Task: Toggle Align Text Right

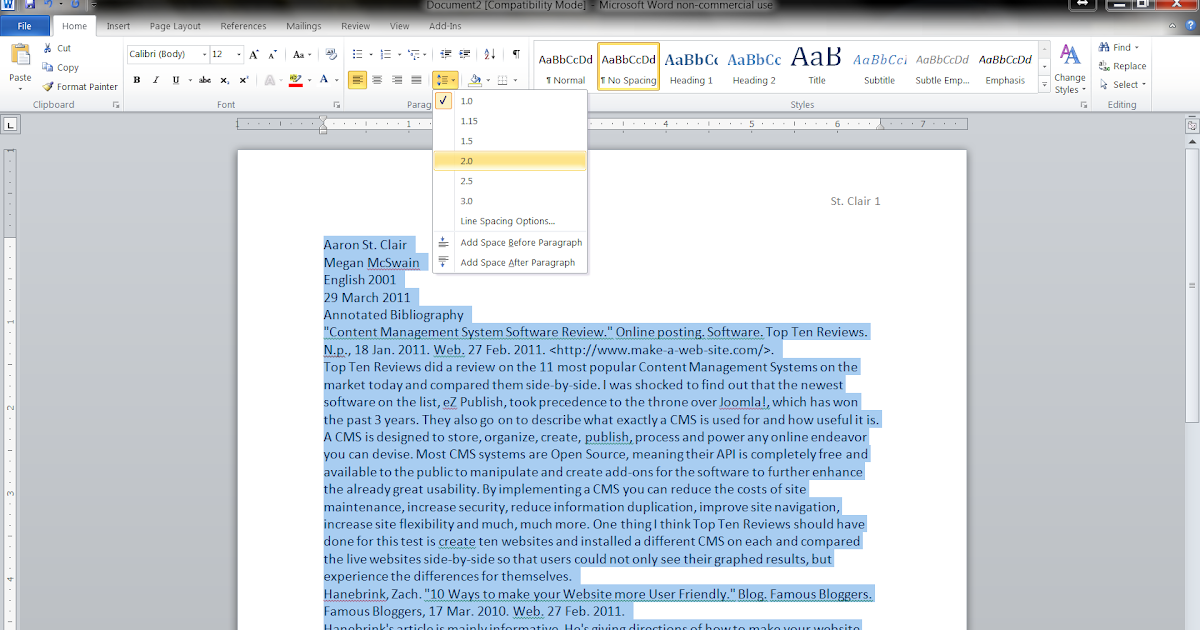Action: click(x=397, y=80)
